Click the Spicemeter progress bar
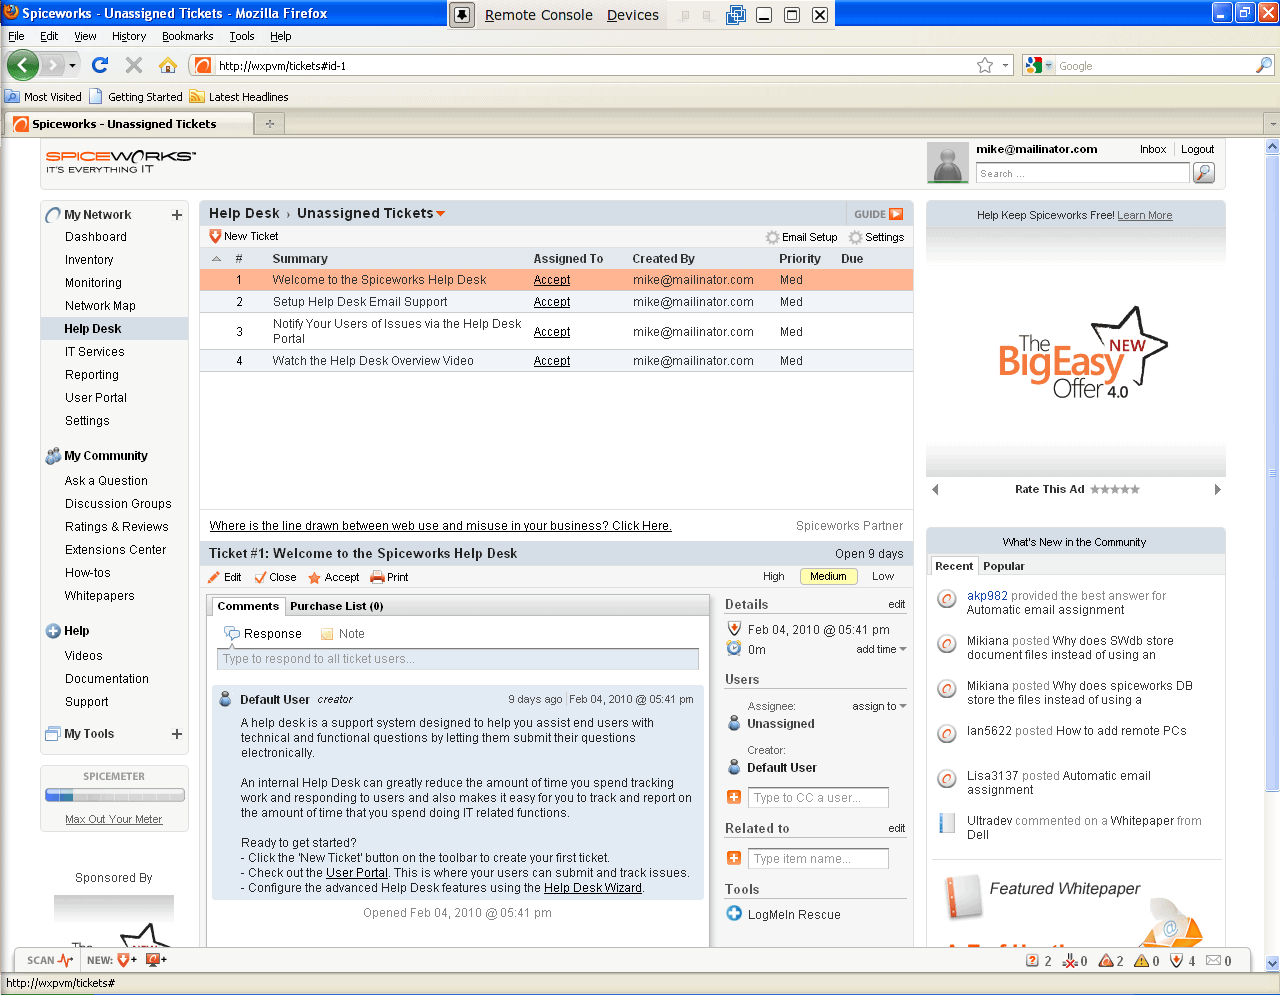The image size is (1280, 995). (115, 796)
